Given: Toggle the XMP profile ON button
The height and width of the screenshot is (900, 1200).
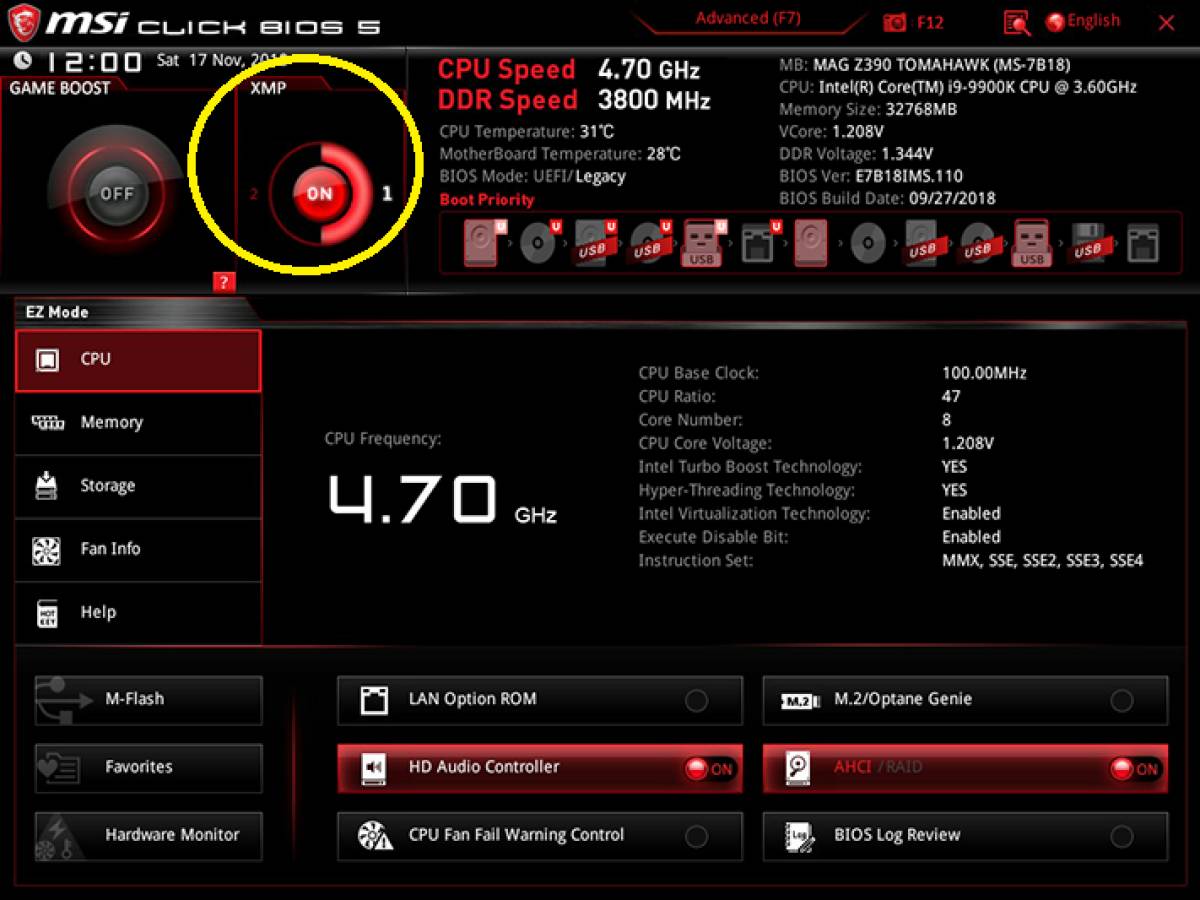Looking at the screenshot, I should coord(319,194).
